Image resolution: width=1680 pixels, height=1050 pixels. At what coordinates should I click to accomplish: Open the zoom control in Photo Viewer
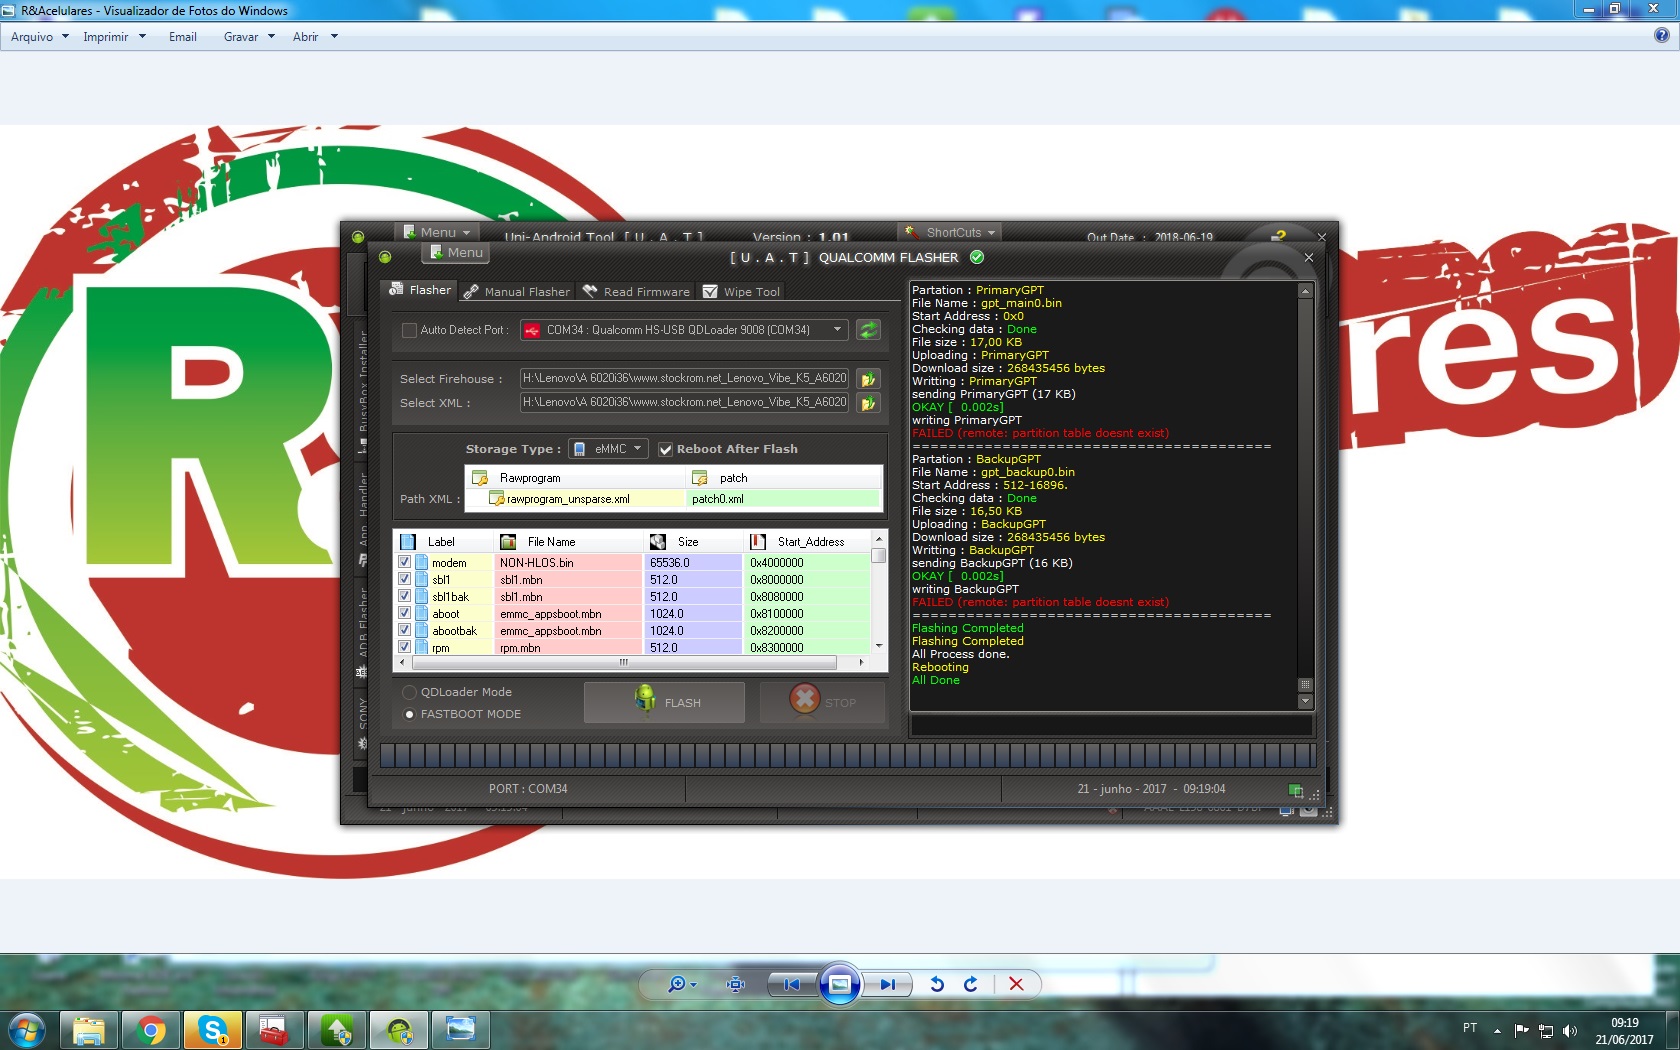(x=682, y=984)
